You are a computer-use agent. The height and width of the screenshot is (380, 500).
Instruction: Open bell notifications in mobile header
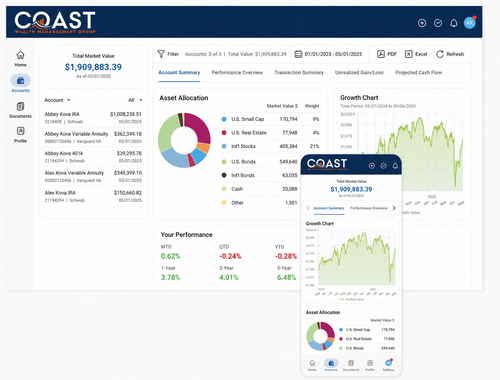(395, 166)
